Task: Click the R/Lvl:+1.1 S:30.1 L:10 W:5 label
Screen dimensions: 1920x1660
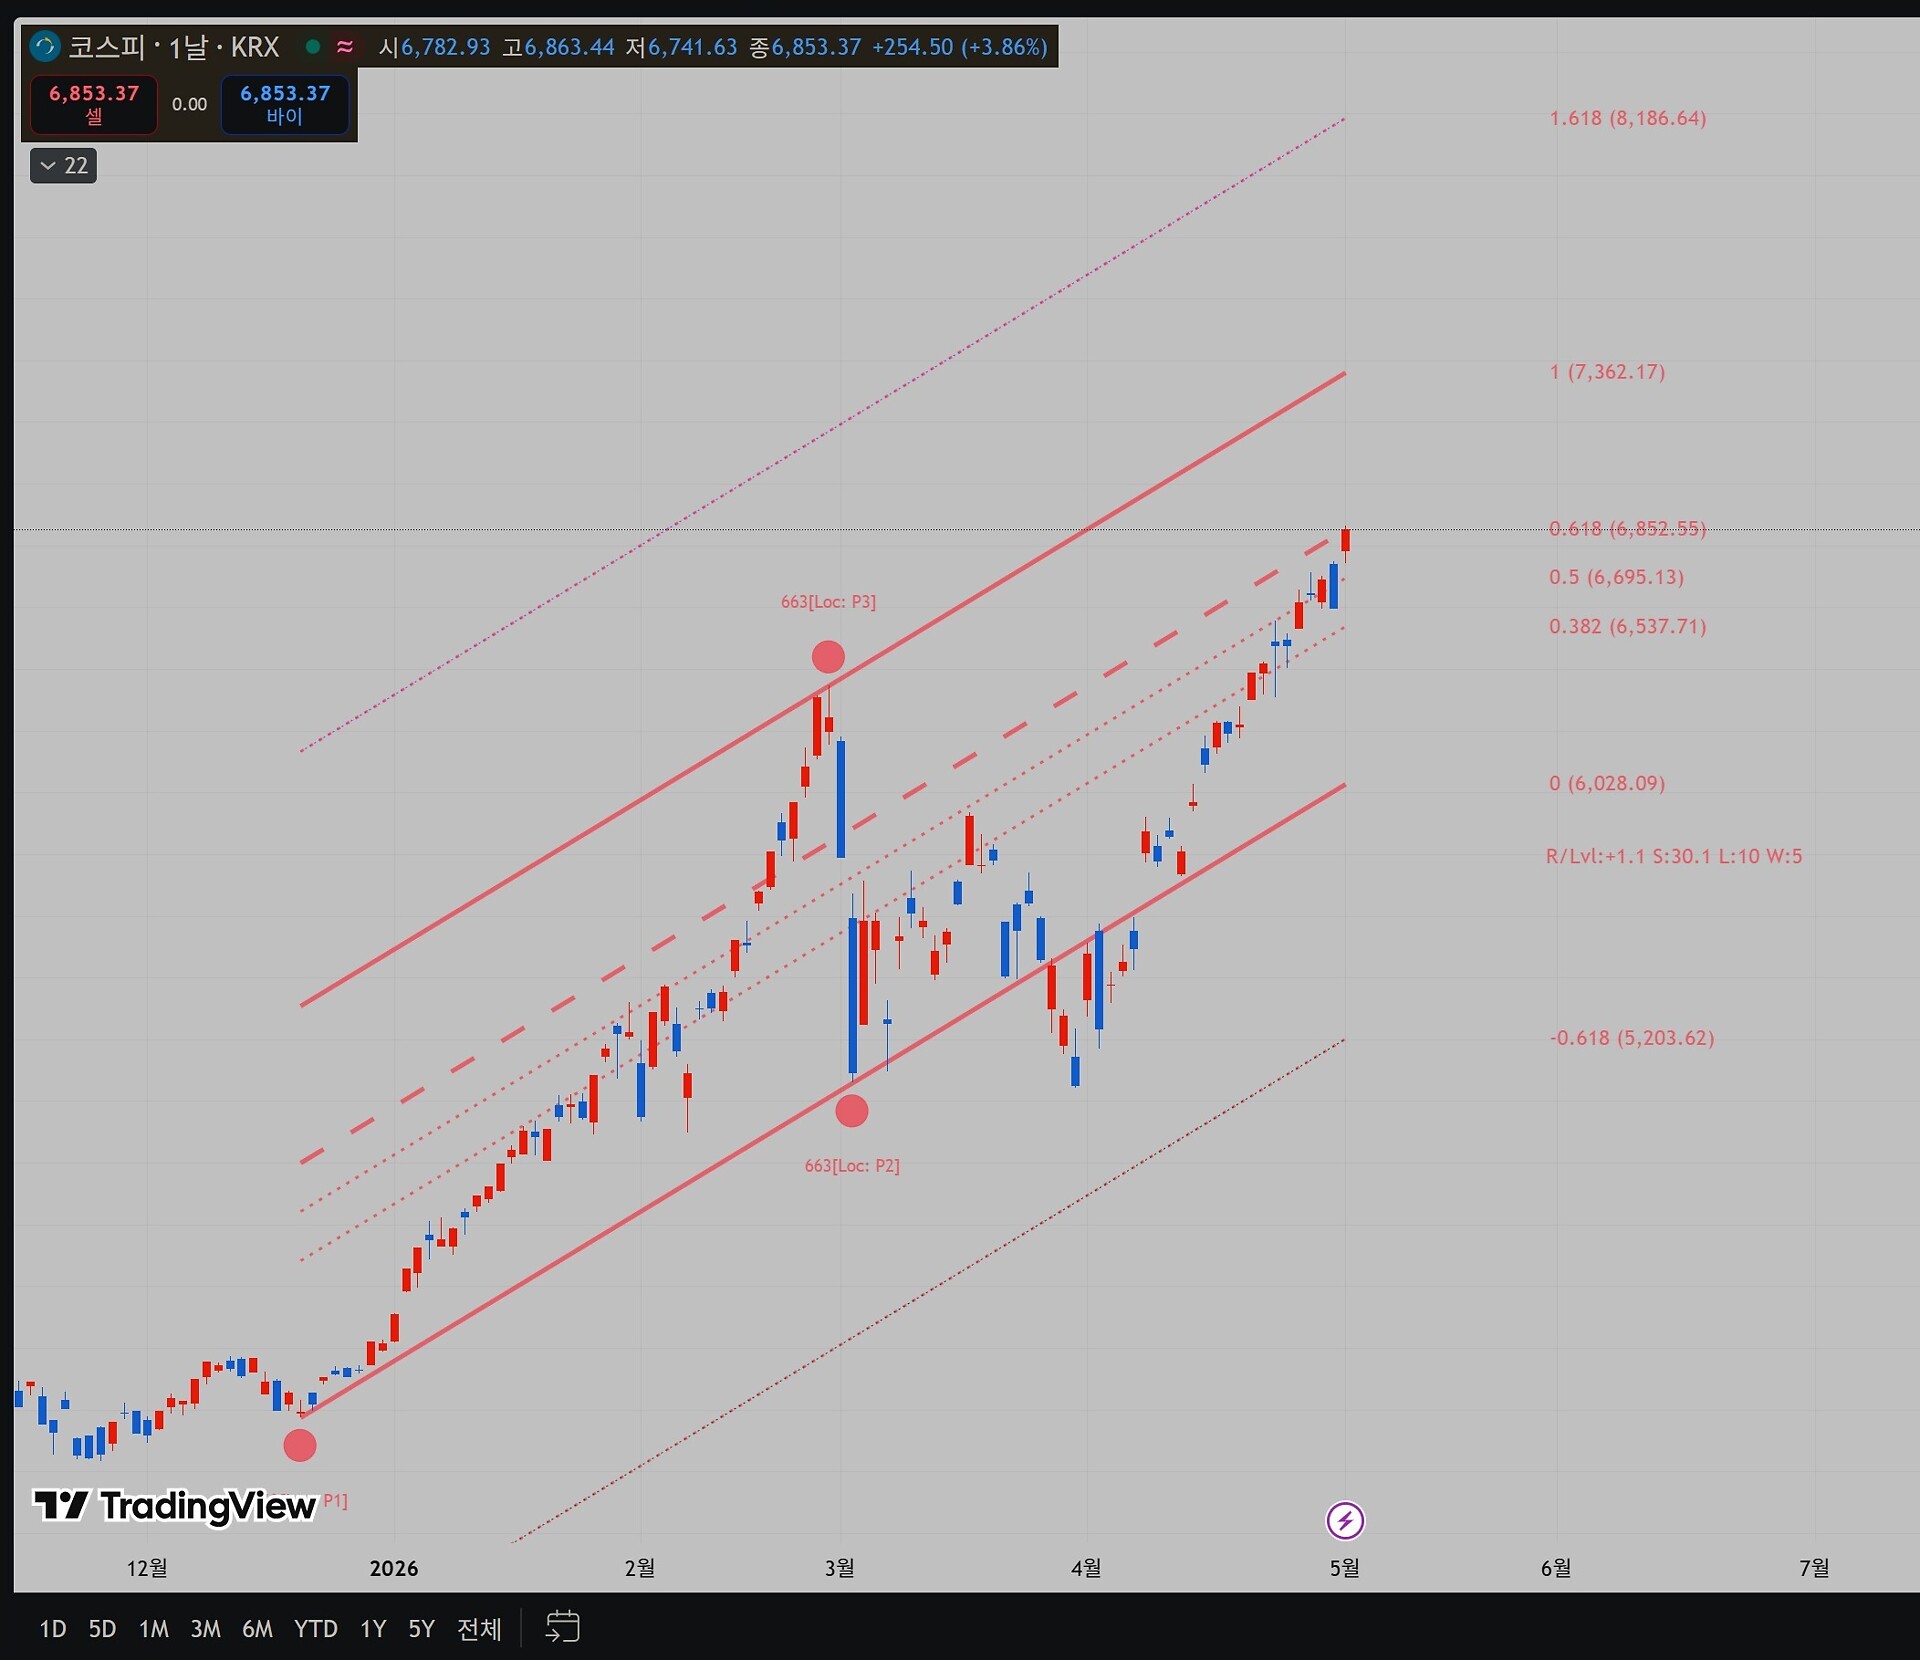Action: [x=1674, y=856]
